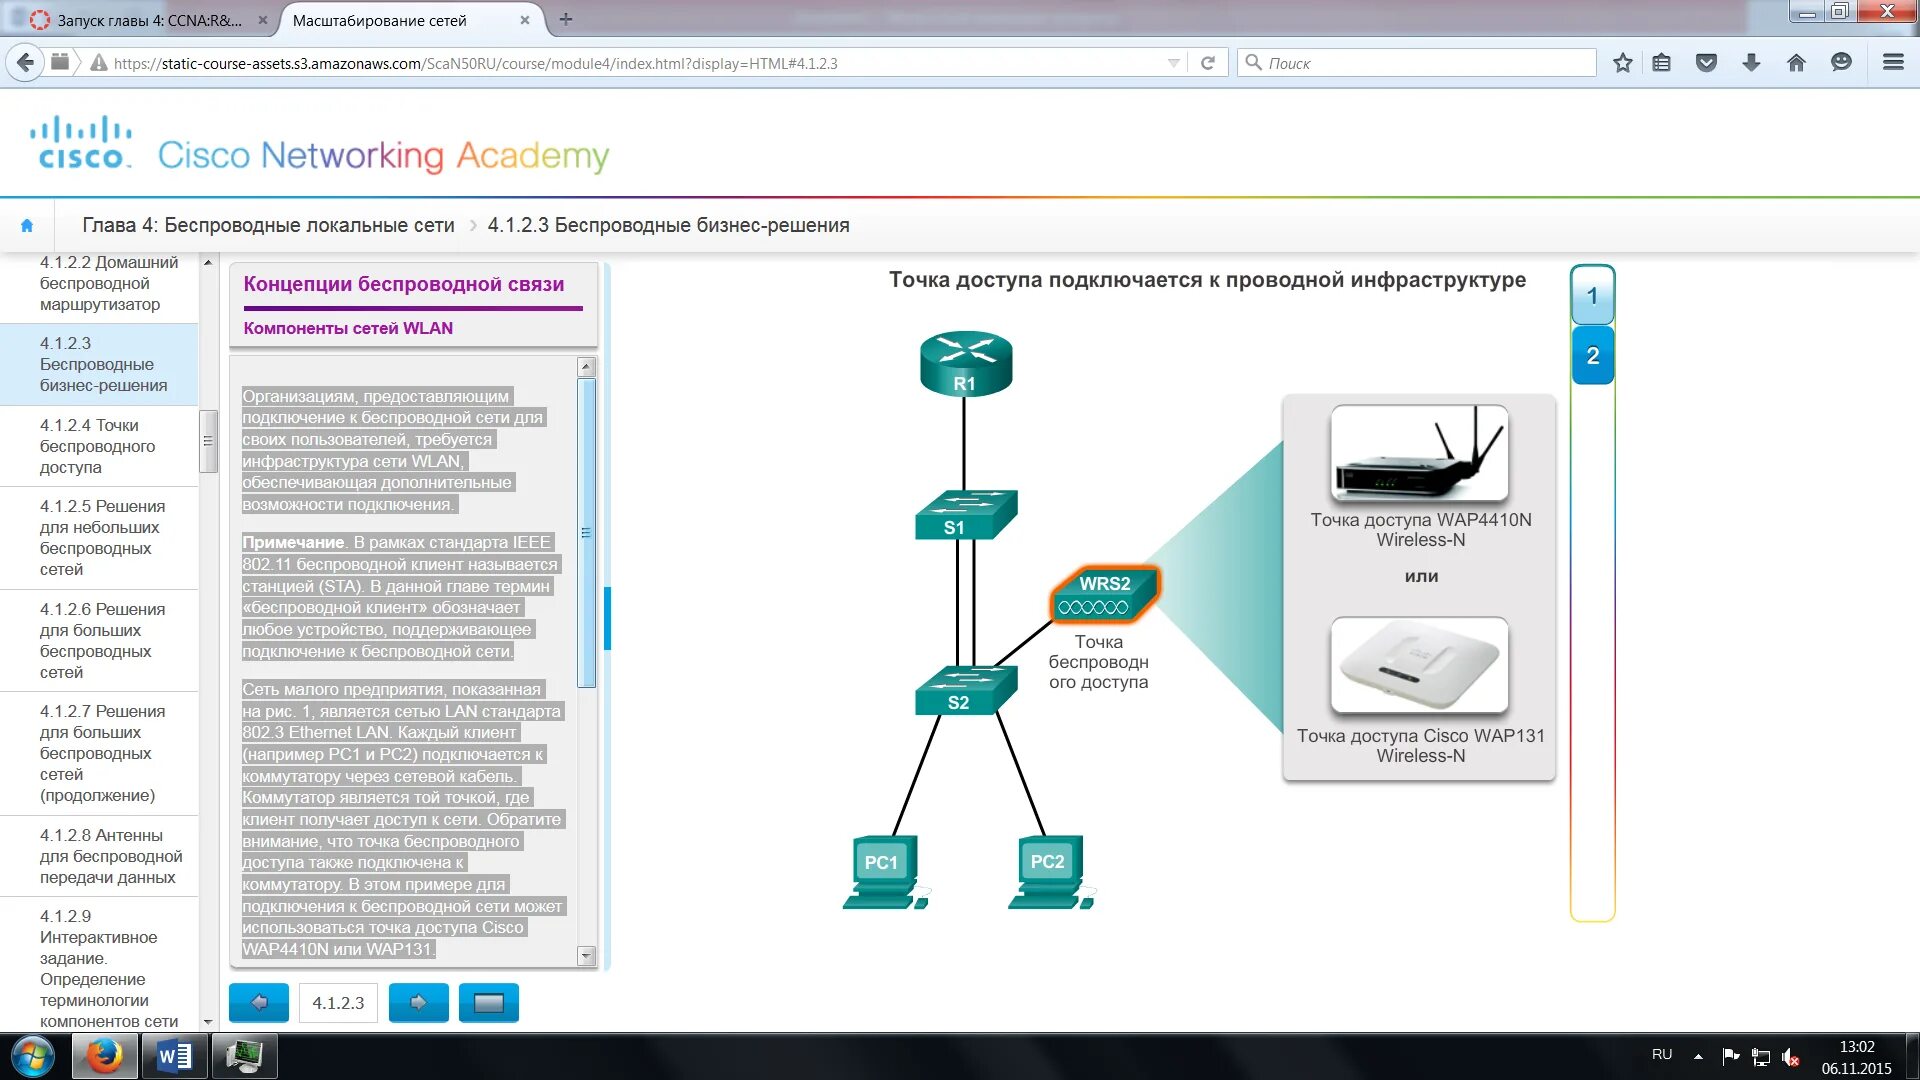This screenshot has width=1920, height=1080.
Task: Open the clock showing 13:02
Action: point(1857,1057)
